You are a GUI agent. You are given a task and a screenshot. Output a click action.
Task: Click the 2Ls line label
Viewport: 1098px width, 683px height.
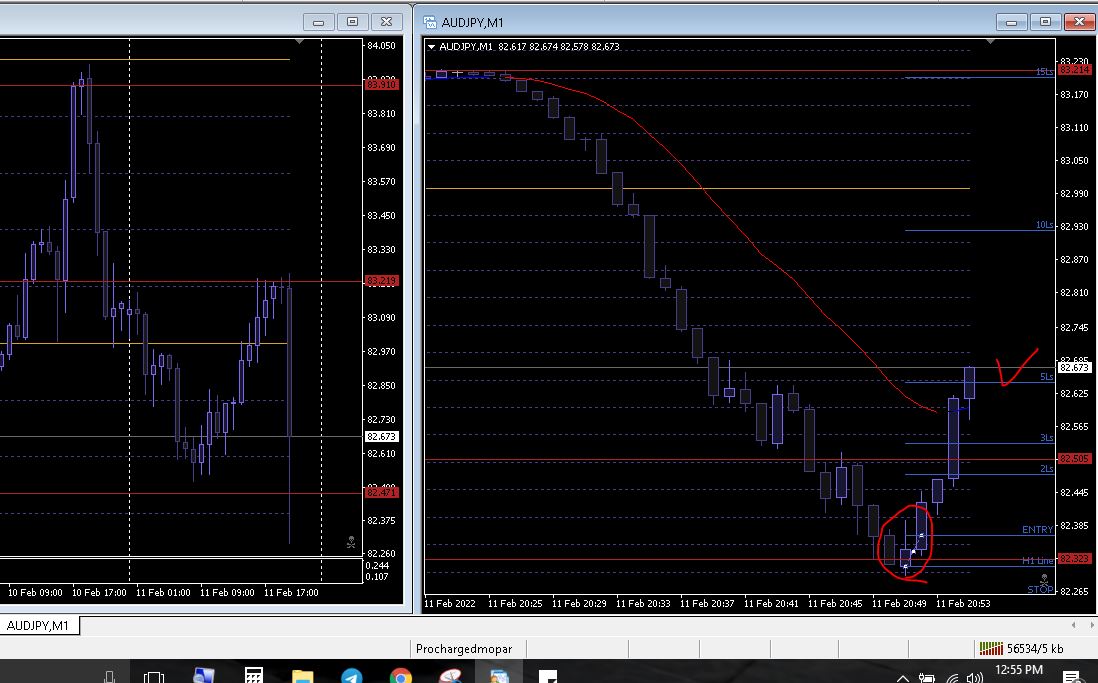[1046, 469]
